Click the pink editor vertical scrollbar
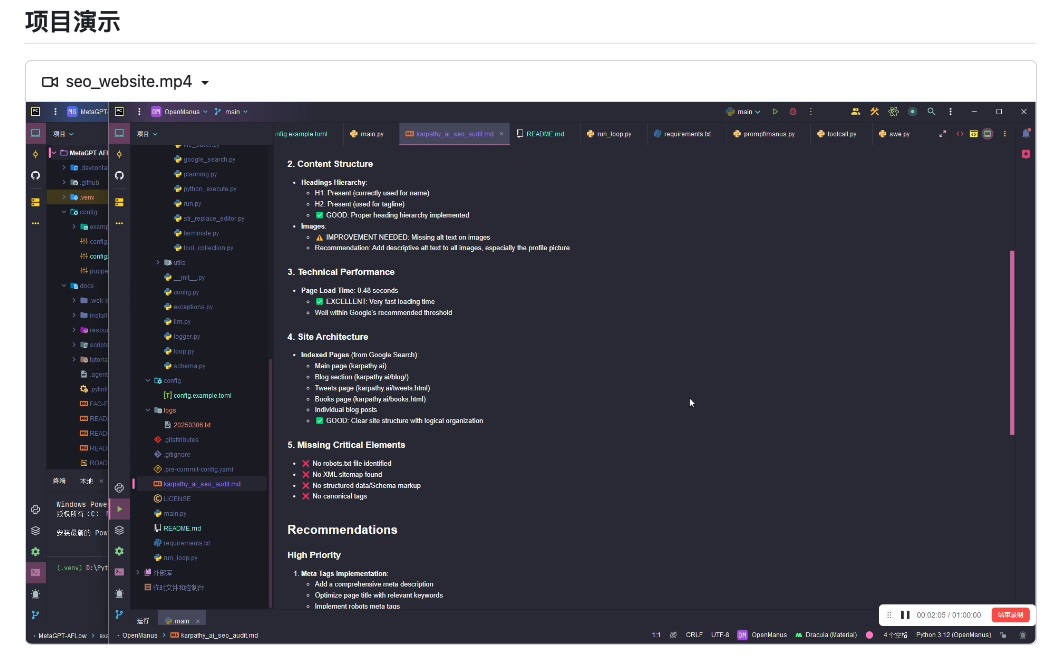The width and height of the screenshot is (1055, 665). click(1012, 340)
